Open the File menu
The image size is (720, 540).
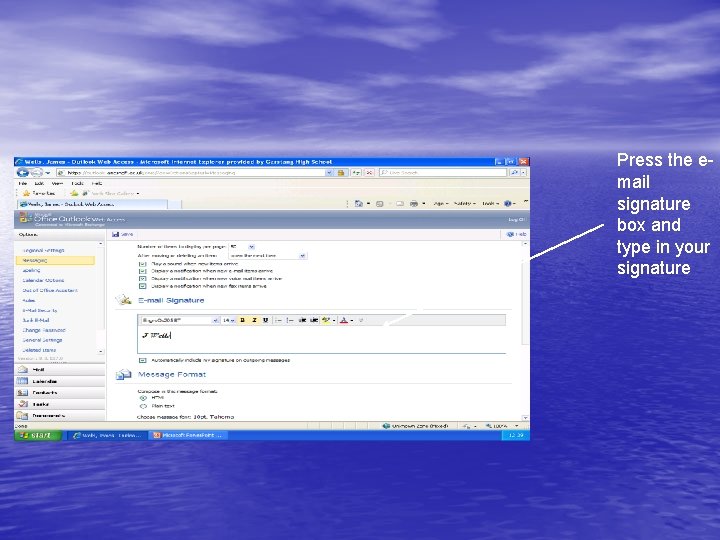tap(22, 183)
